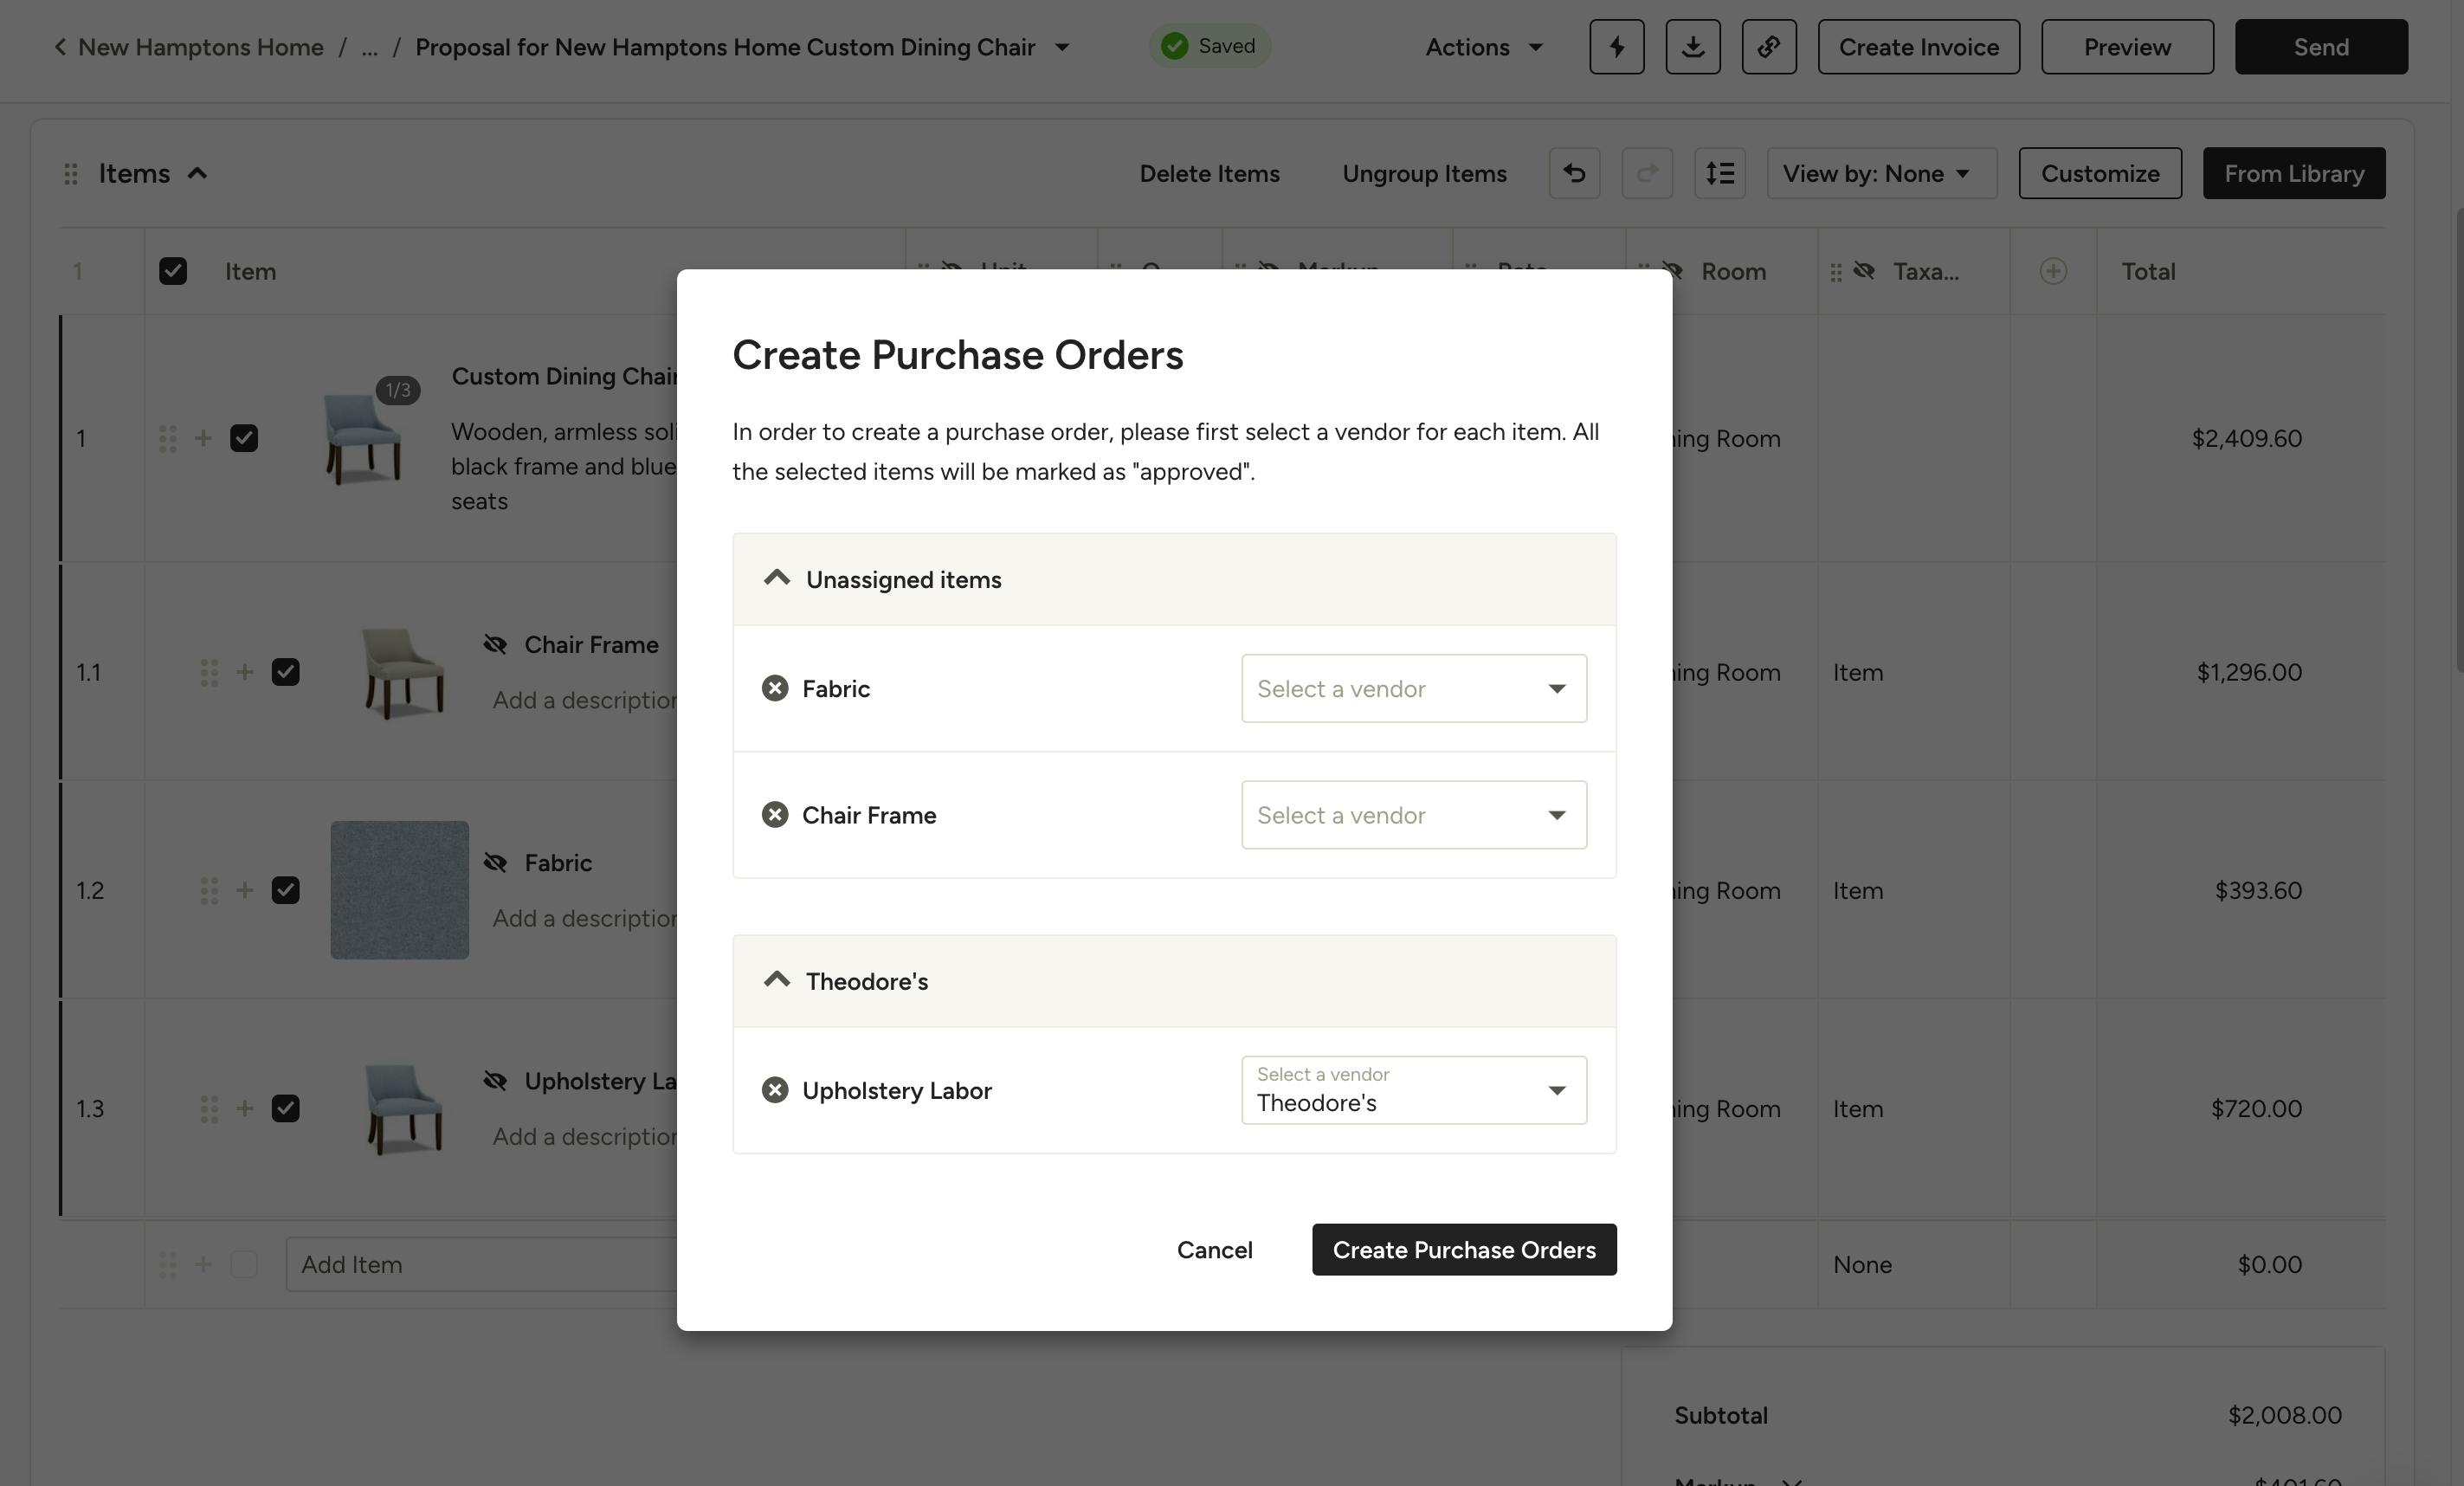Remove Fabric item with X icon
2464x1486 pixels.
tap(775, 688)
